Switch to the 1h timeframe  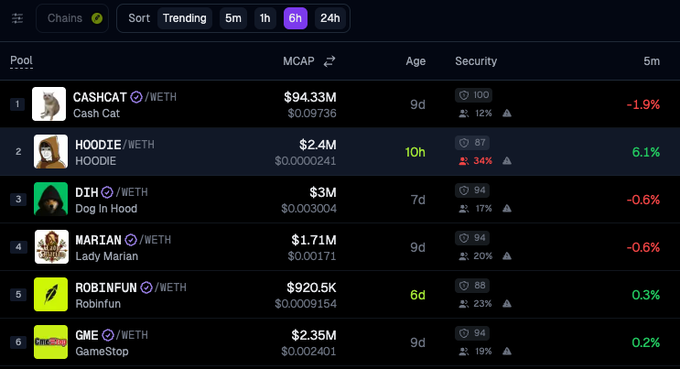pos(265,18)
